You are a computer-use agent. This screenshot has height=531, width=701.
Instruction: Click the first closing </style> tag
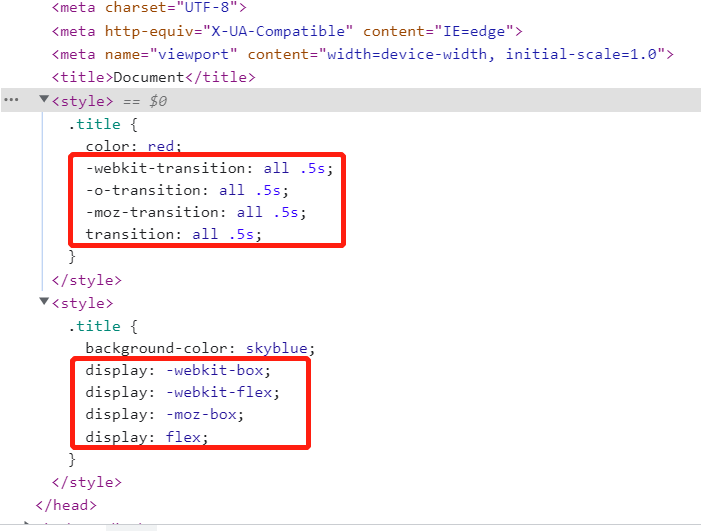tap(86, 280)
